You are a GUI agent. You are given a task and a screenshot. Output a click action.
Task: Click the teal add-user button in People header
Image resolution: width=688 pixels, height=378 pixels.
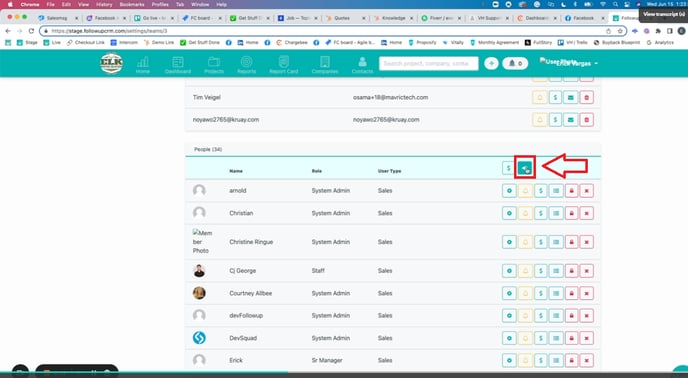click(x=525, y=168)
